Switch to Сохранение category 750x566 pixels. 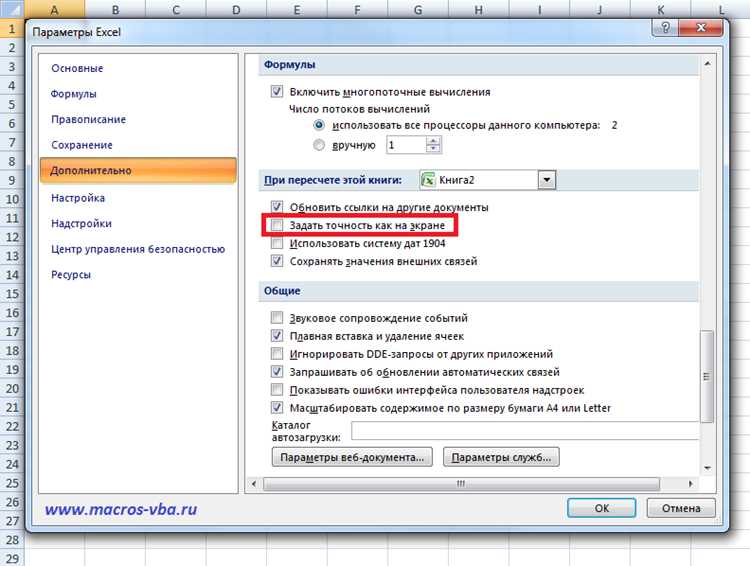[x=82, y=145]
